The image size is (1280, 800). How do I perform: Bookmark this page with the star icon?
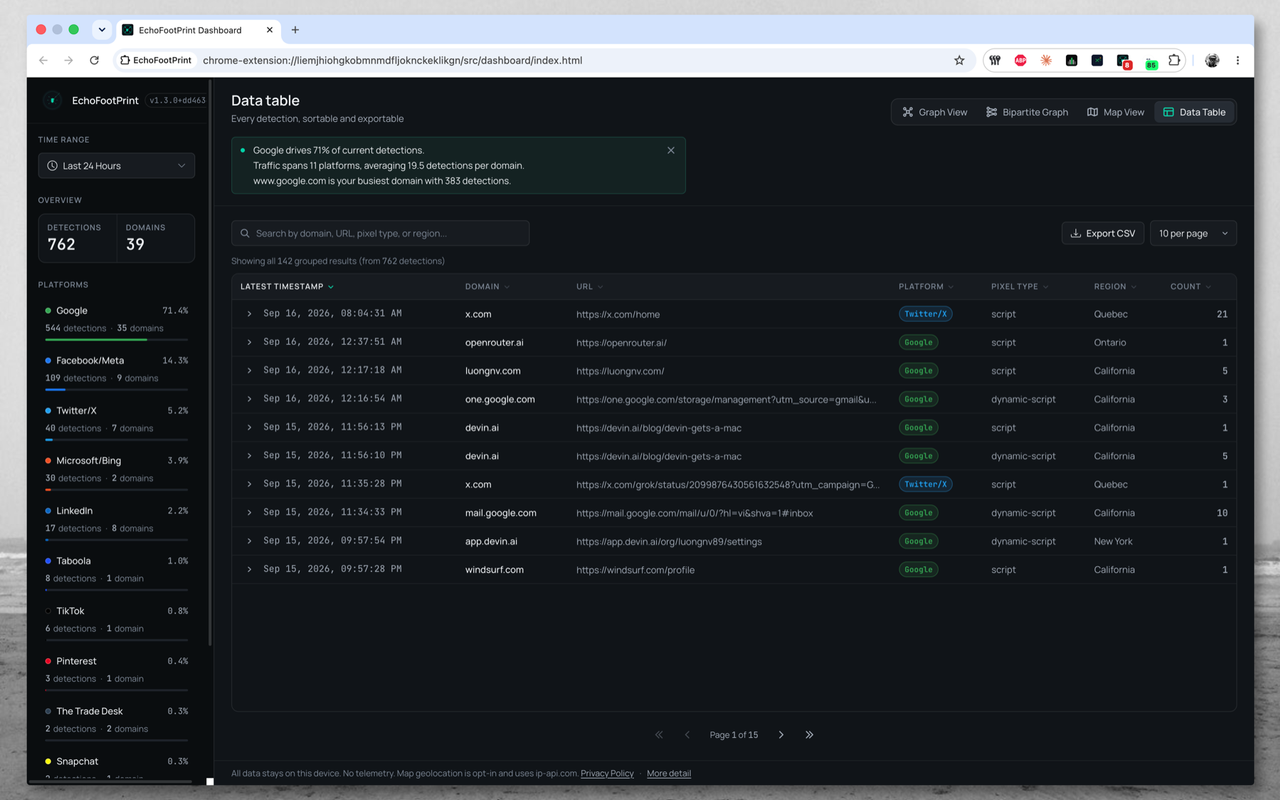pos(959,60)
